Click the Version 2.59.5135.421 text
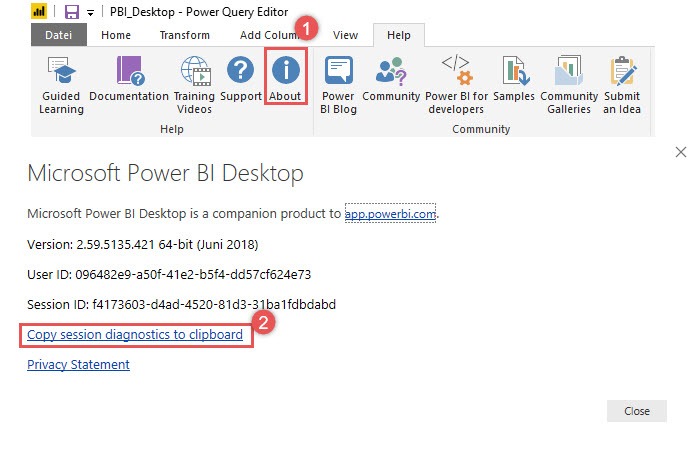 tap(143, 244)
